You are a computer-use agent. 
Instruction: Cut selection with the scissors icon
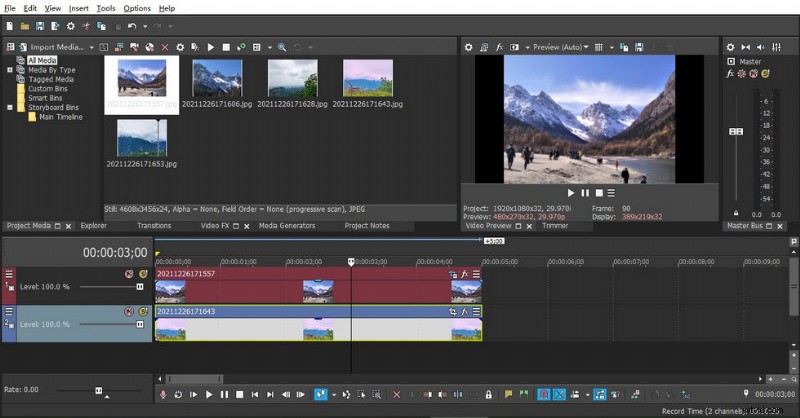tap(86, 26)
